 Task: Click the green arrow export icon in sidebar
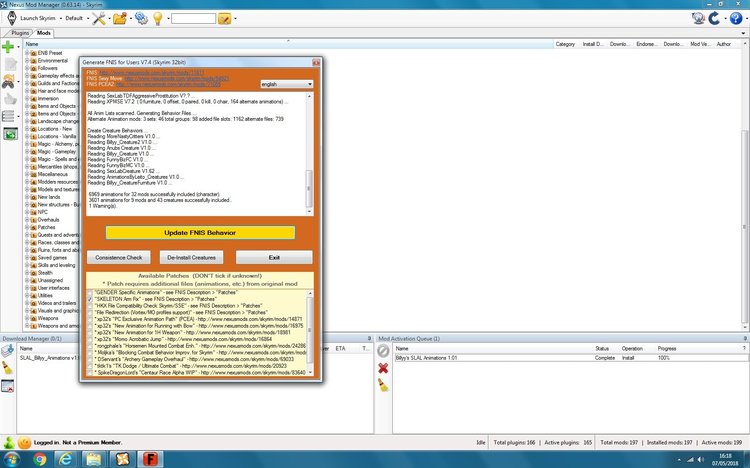pos(10,134)
